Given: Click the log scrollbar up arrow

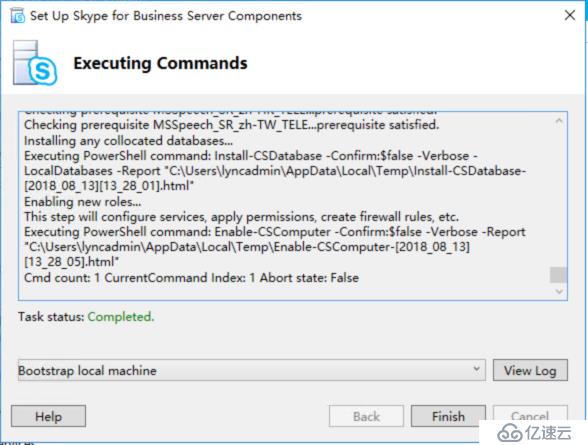Looking at the screenshot, I should [x=559, y=121].
